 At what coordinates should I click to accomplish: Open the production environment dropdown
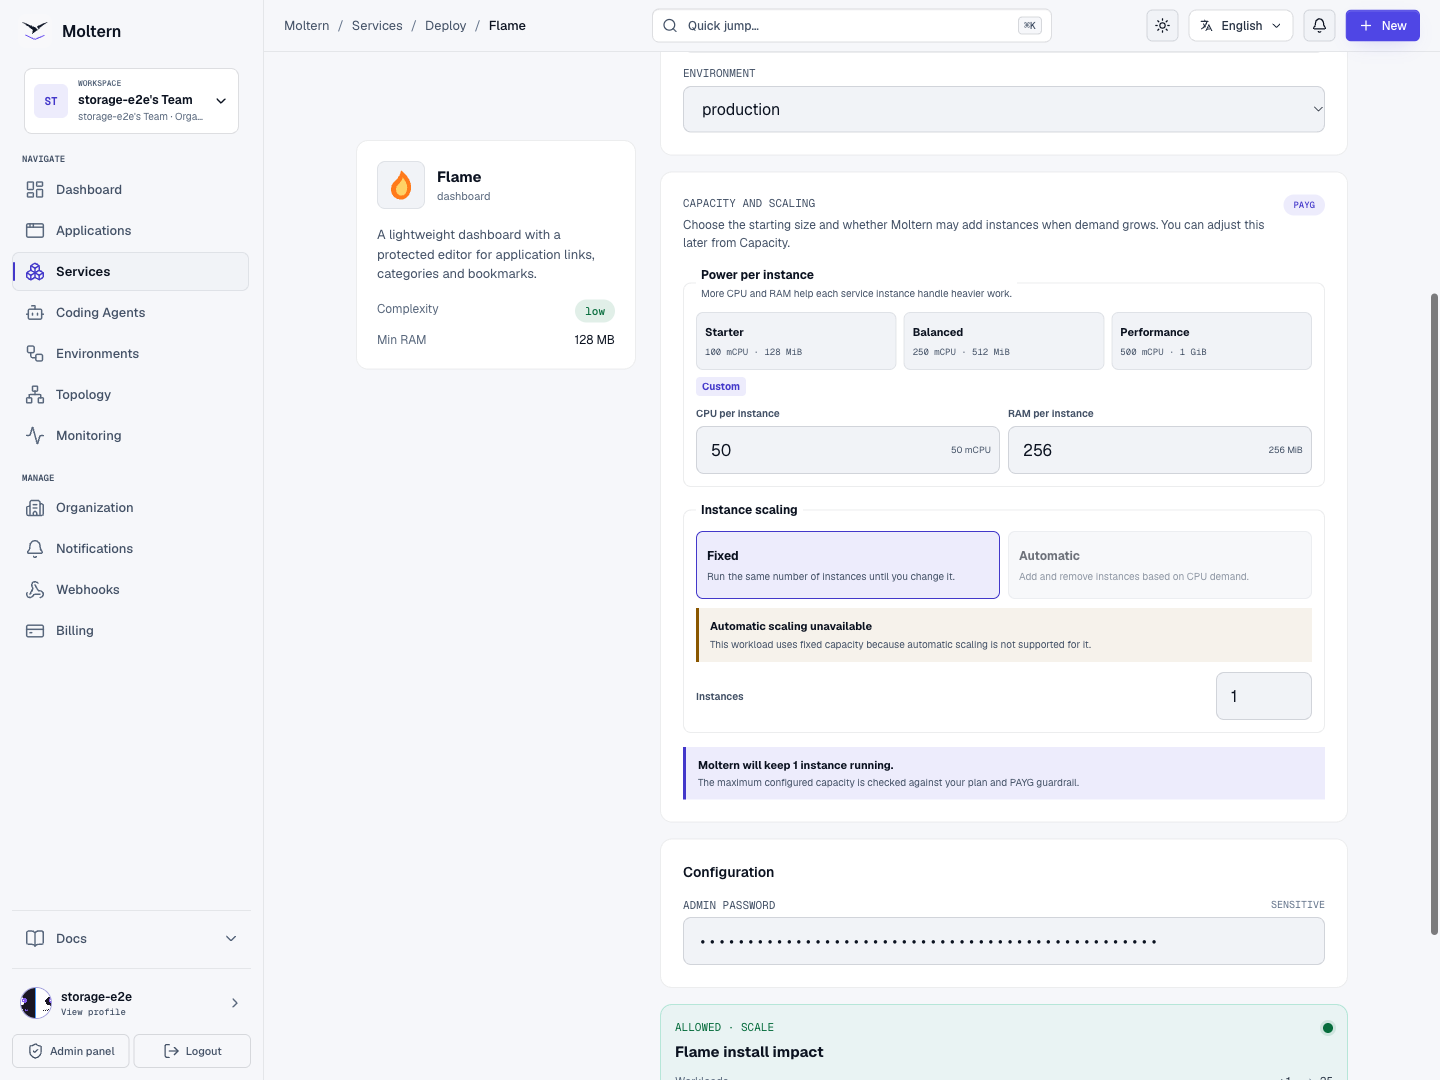coord(1004,109)
